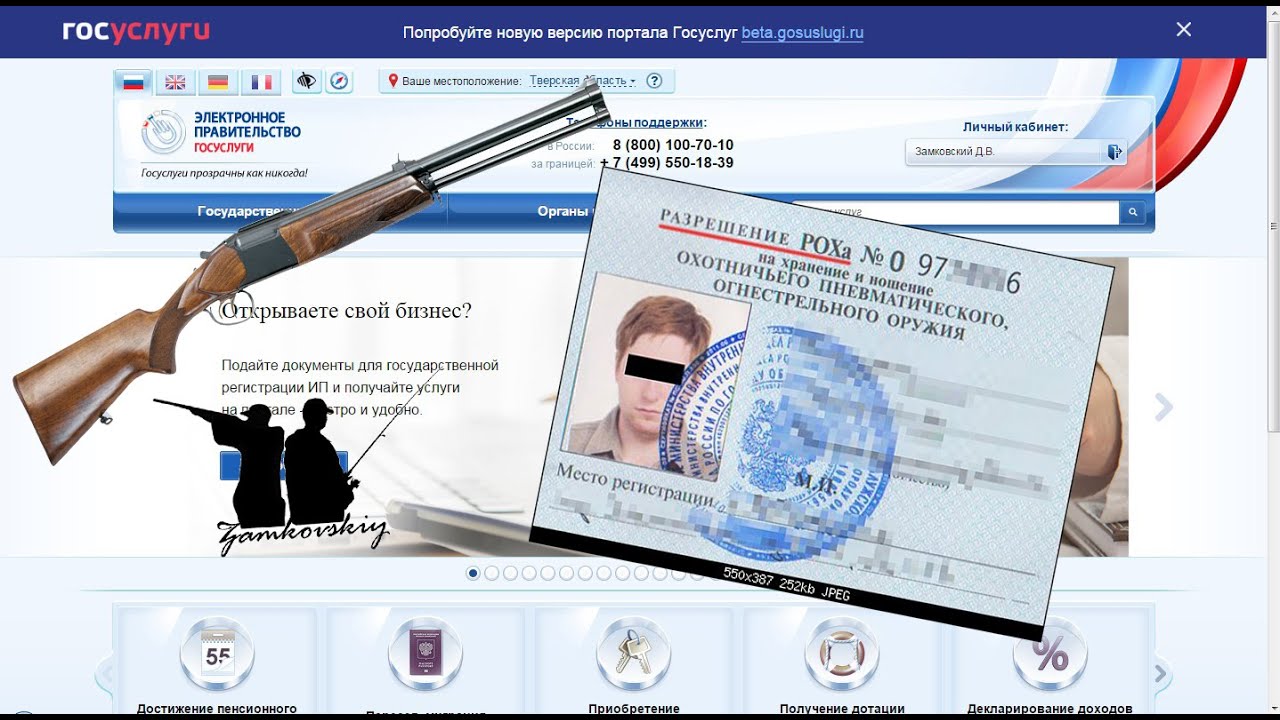Image resolution: width=1280 pixels, height=720 pixels.
Task: Open the Приобретение keys icon
Action: [x=633, y=654]
